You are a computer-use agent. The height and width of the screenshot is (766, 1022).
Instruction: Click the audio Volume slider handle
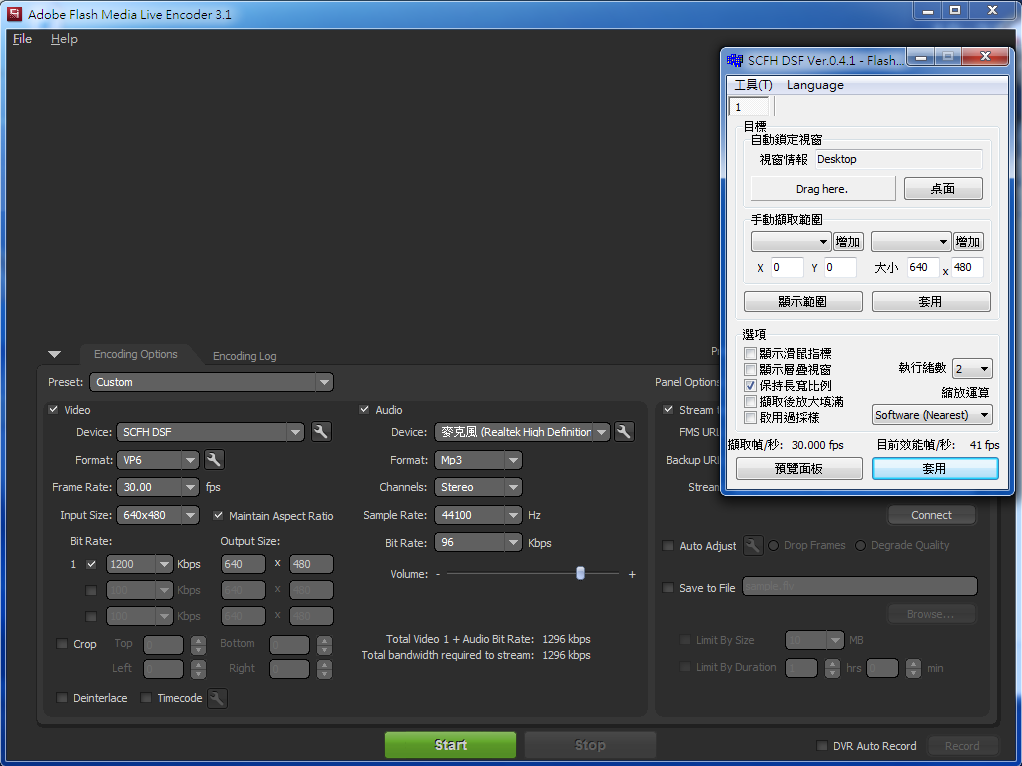[580, 574]
